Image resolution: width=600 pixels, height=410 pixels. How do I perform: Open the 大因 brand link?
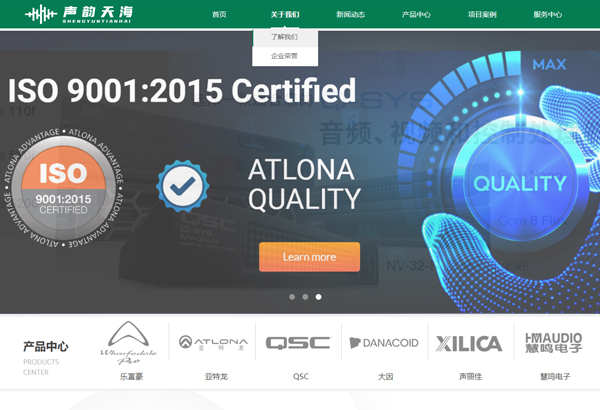(x=385, y=377)
